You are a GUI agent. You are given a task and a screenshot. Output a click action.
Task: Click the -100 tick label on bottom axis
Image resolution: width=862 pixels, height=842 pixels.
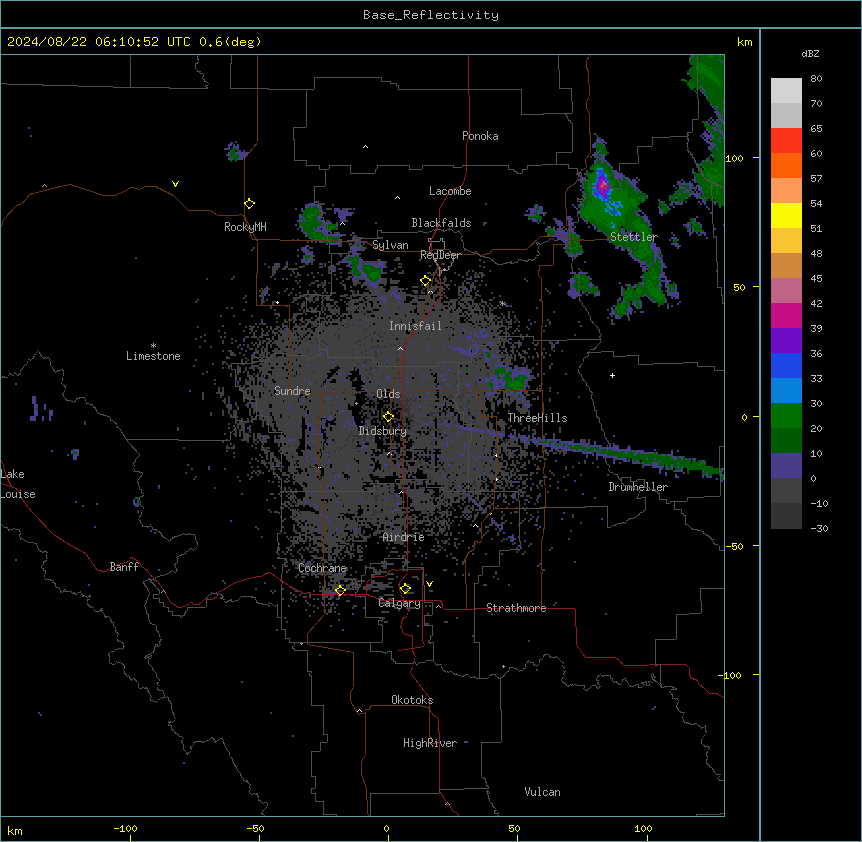click(125, 828)
